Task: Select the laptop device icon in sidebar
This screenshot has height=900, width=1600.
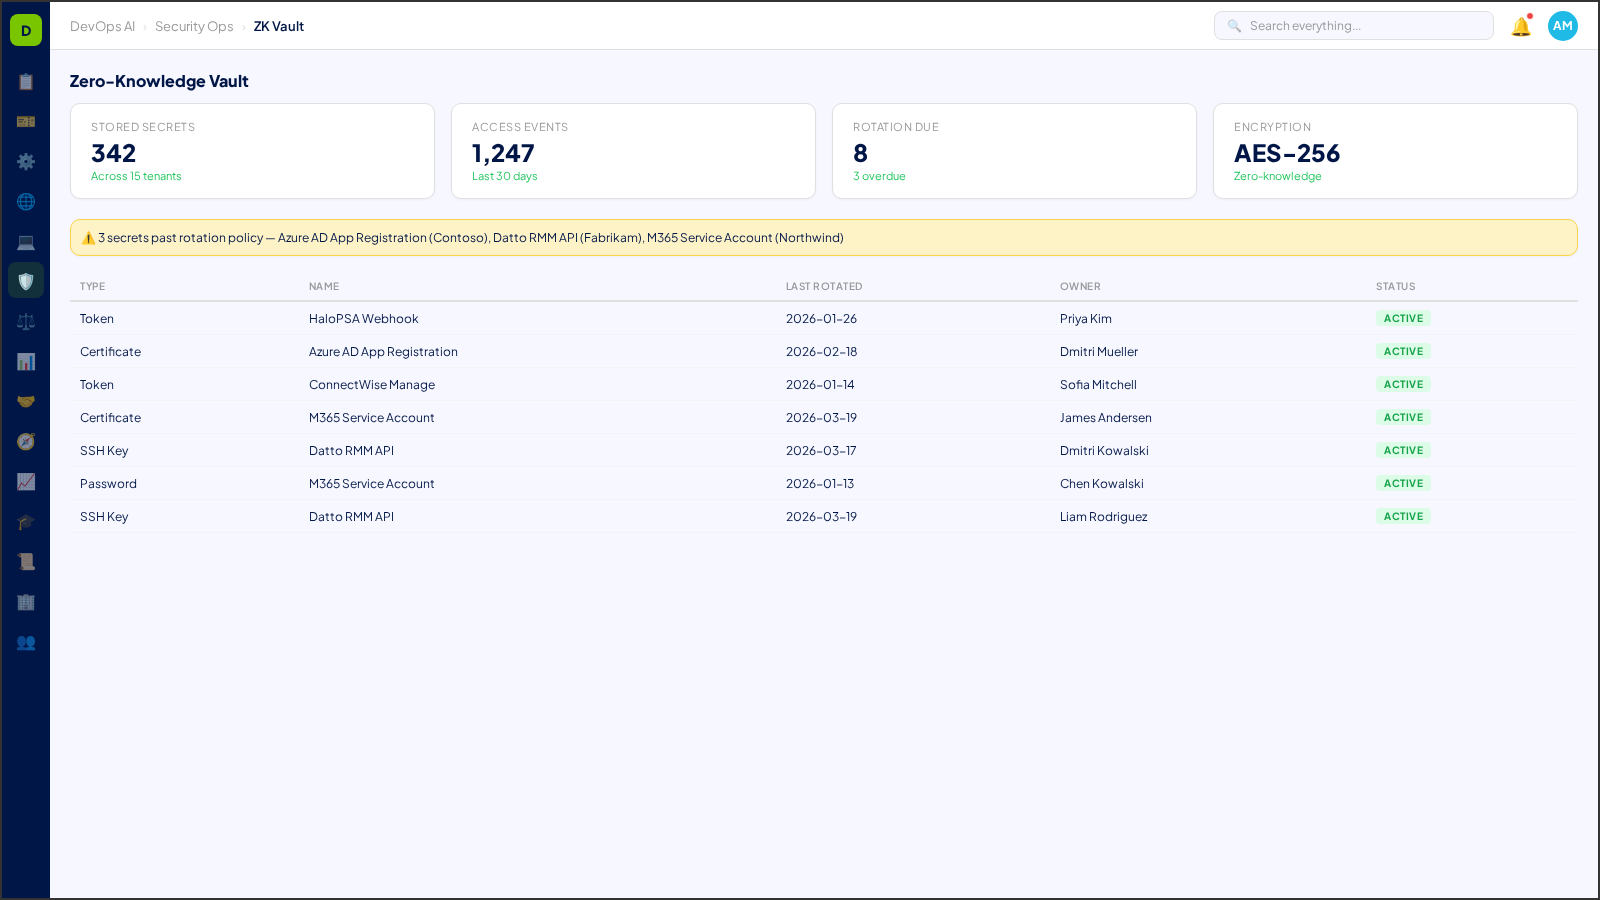Action: [x=26, y=241]
